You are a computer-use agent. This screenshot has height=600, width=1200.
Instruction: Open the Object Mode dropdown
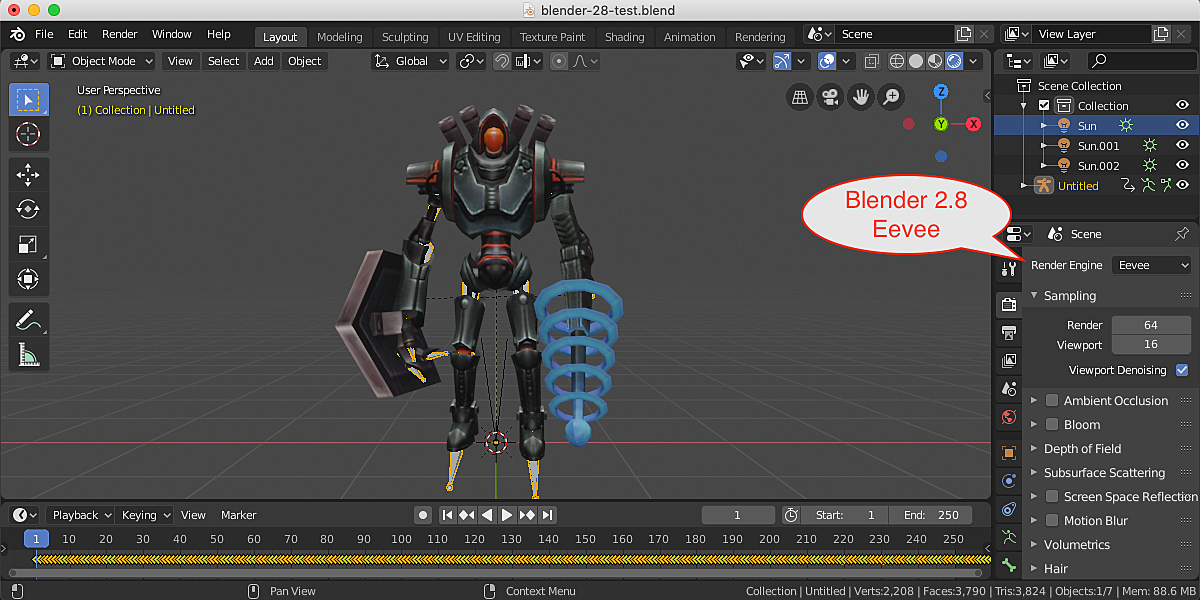(102, 61)
